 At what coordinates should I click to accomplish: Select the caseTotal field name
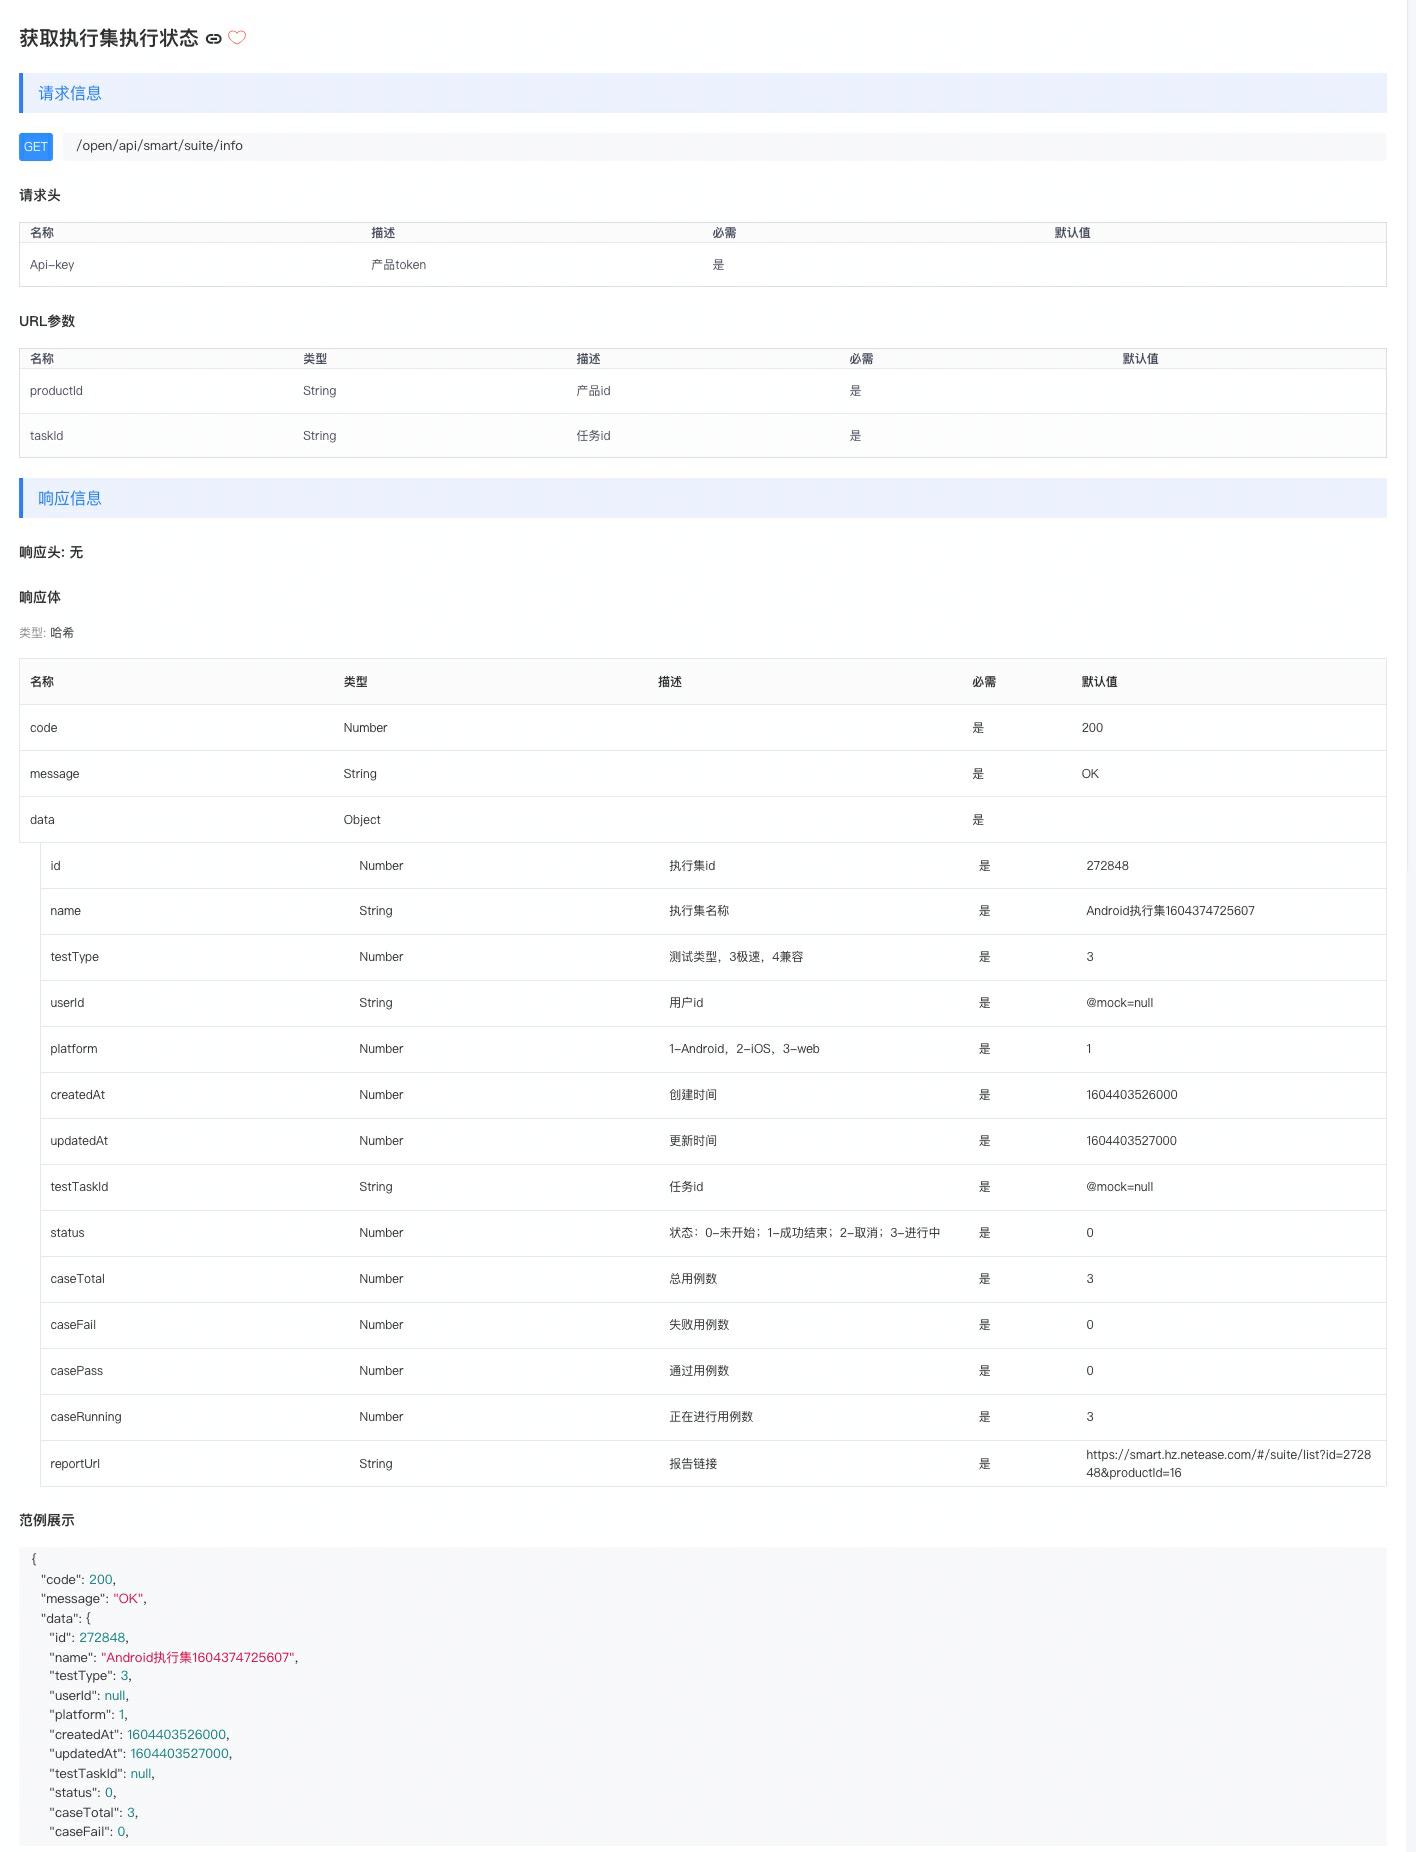click(x=77, y=1279)
